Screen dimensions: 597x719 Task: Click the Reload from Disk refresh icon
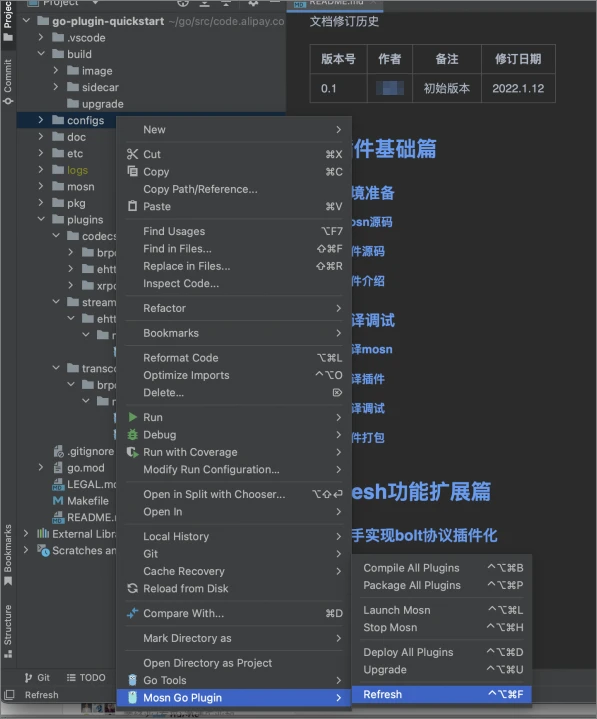point(133,588)
